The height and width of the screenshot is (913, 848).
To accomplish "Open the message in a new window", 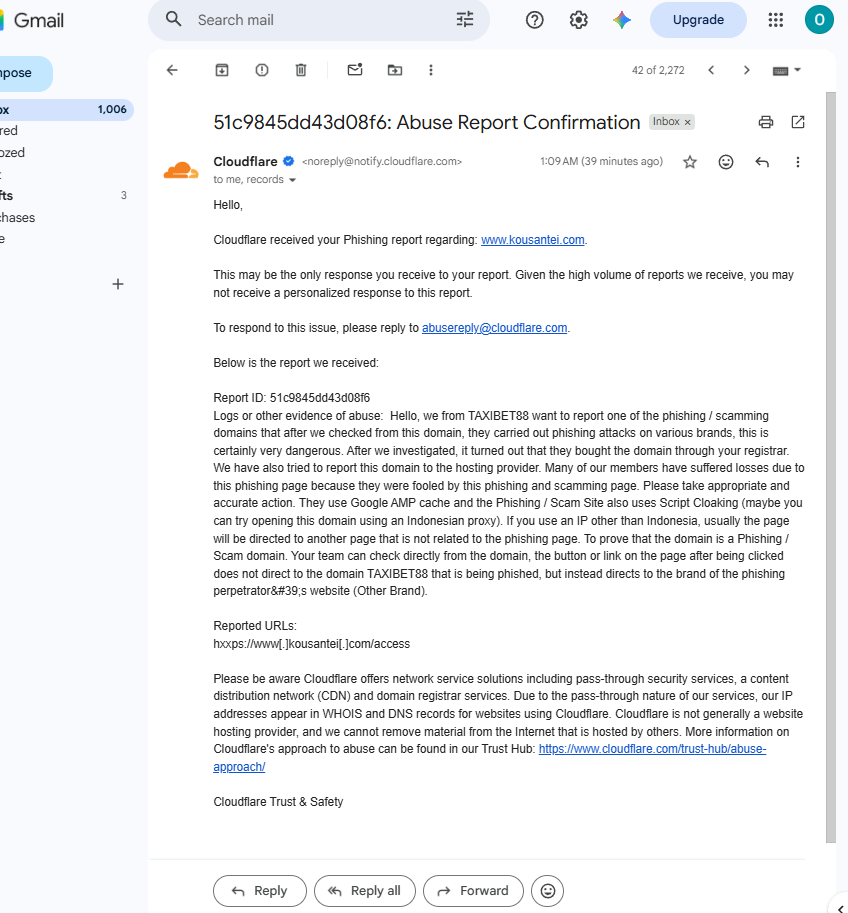I will click(x=798, y=122).
